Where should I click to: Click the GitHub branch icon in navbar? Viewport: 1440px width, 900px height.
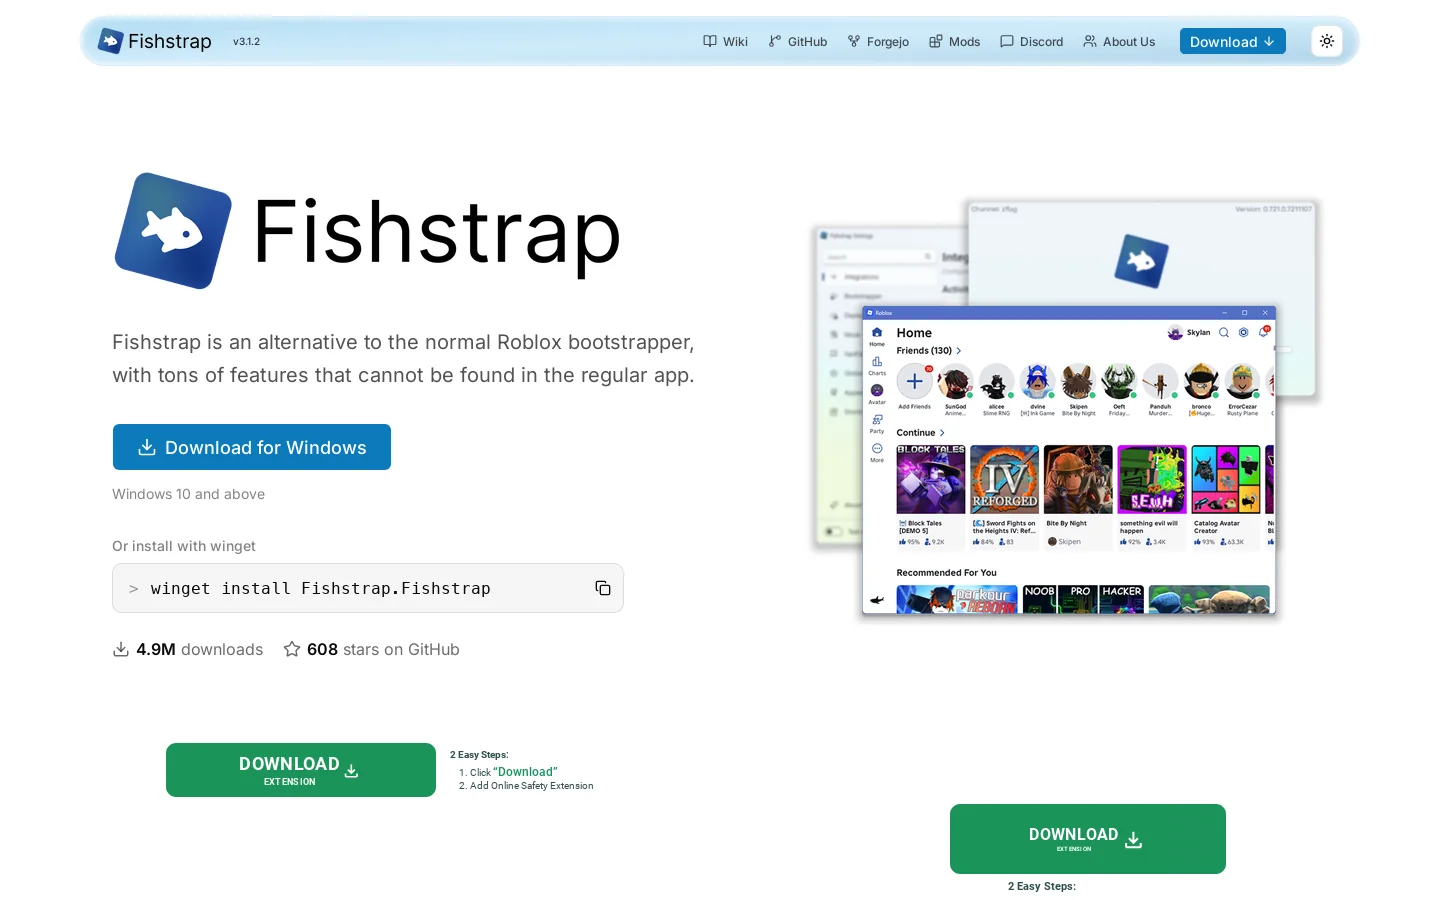(775, 41)
